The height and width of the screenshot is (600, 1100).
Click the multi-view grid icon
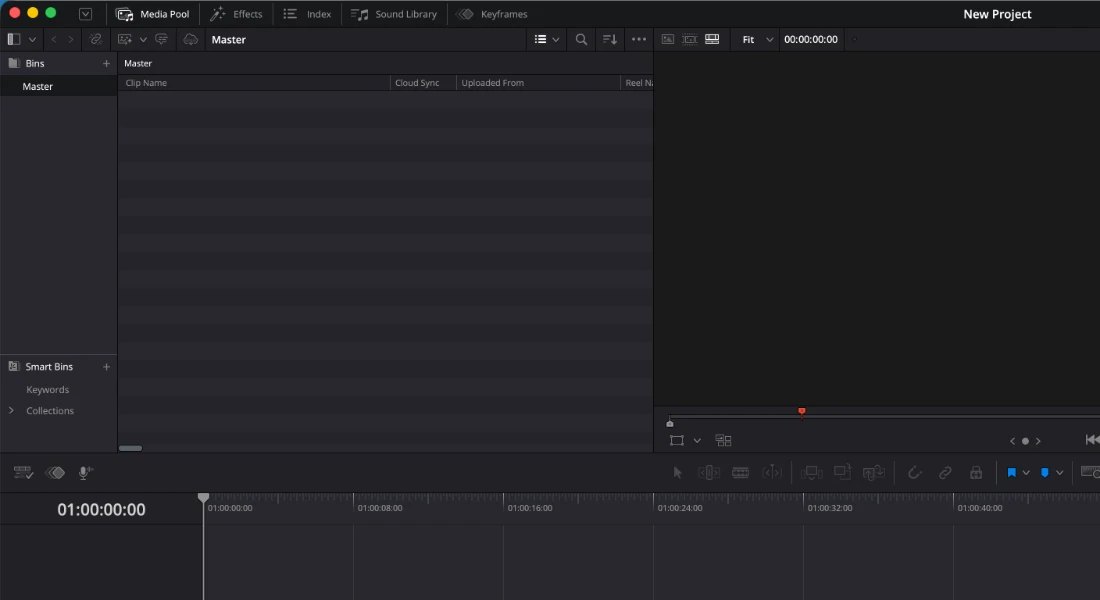pos(723,441)
